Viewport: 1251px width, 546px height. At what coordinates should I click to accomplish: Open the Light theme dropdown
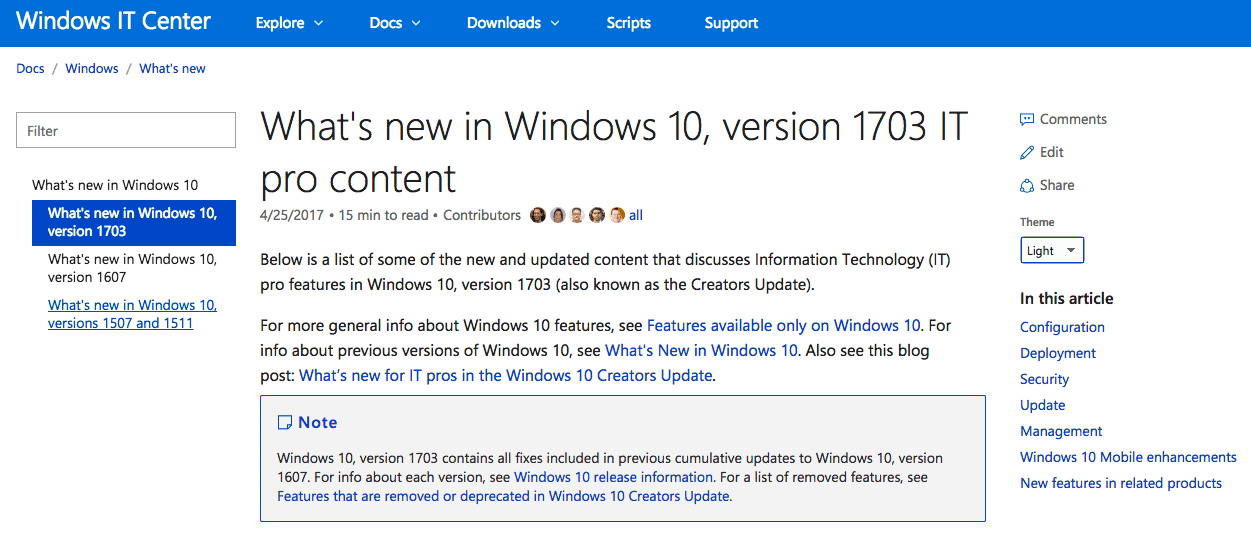click(1052, 250)
